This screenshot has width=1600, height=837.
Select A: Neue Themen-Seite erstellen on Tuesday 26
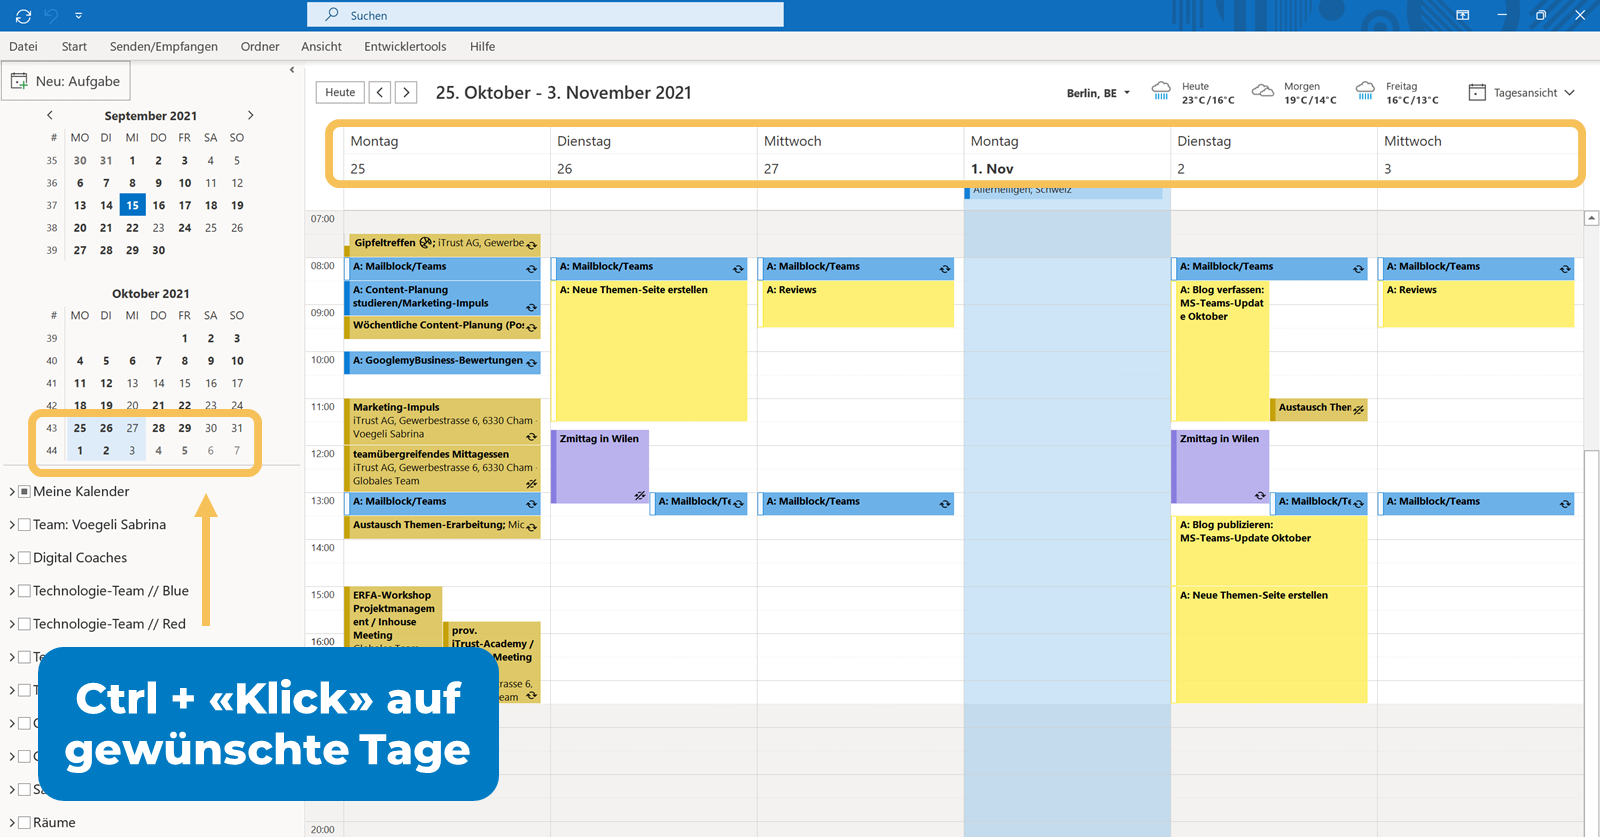[650, 351]
